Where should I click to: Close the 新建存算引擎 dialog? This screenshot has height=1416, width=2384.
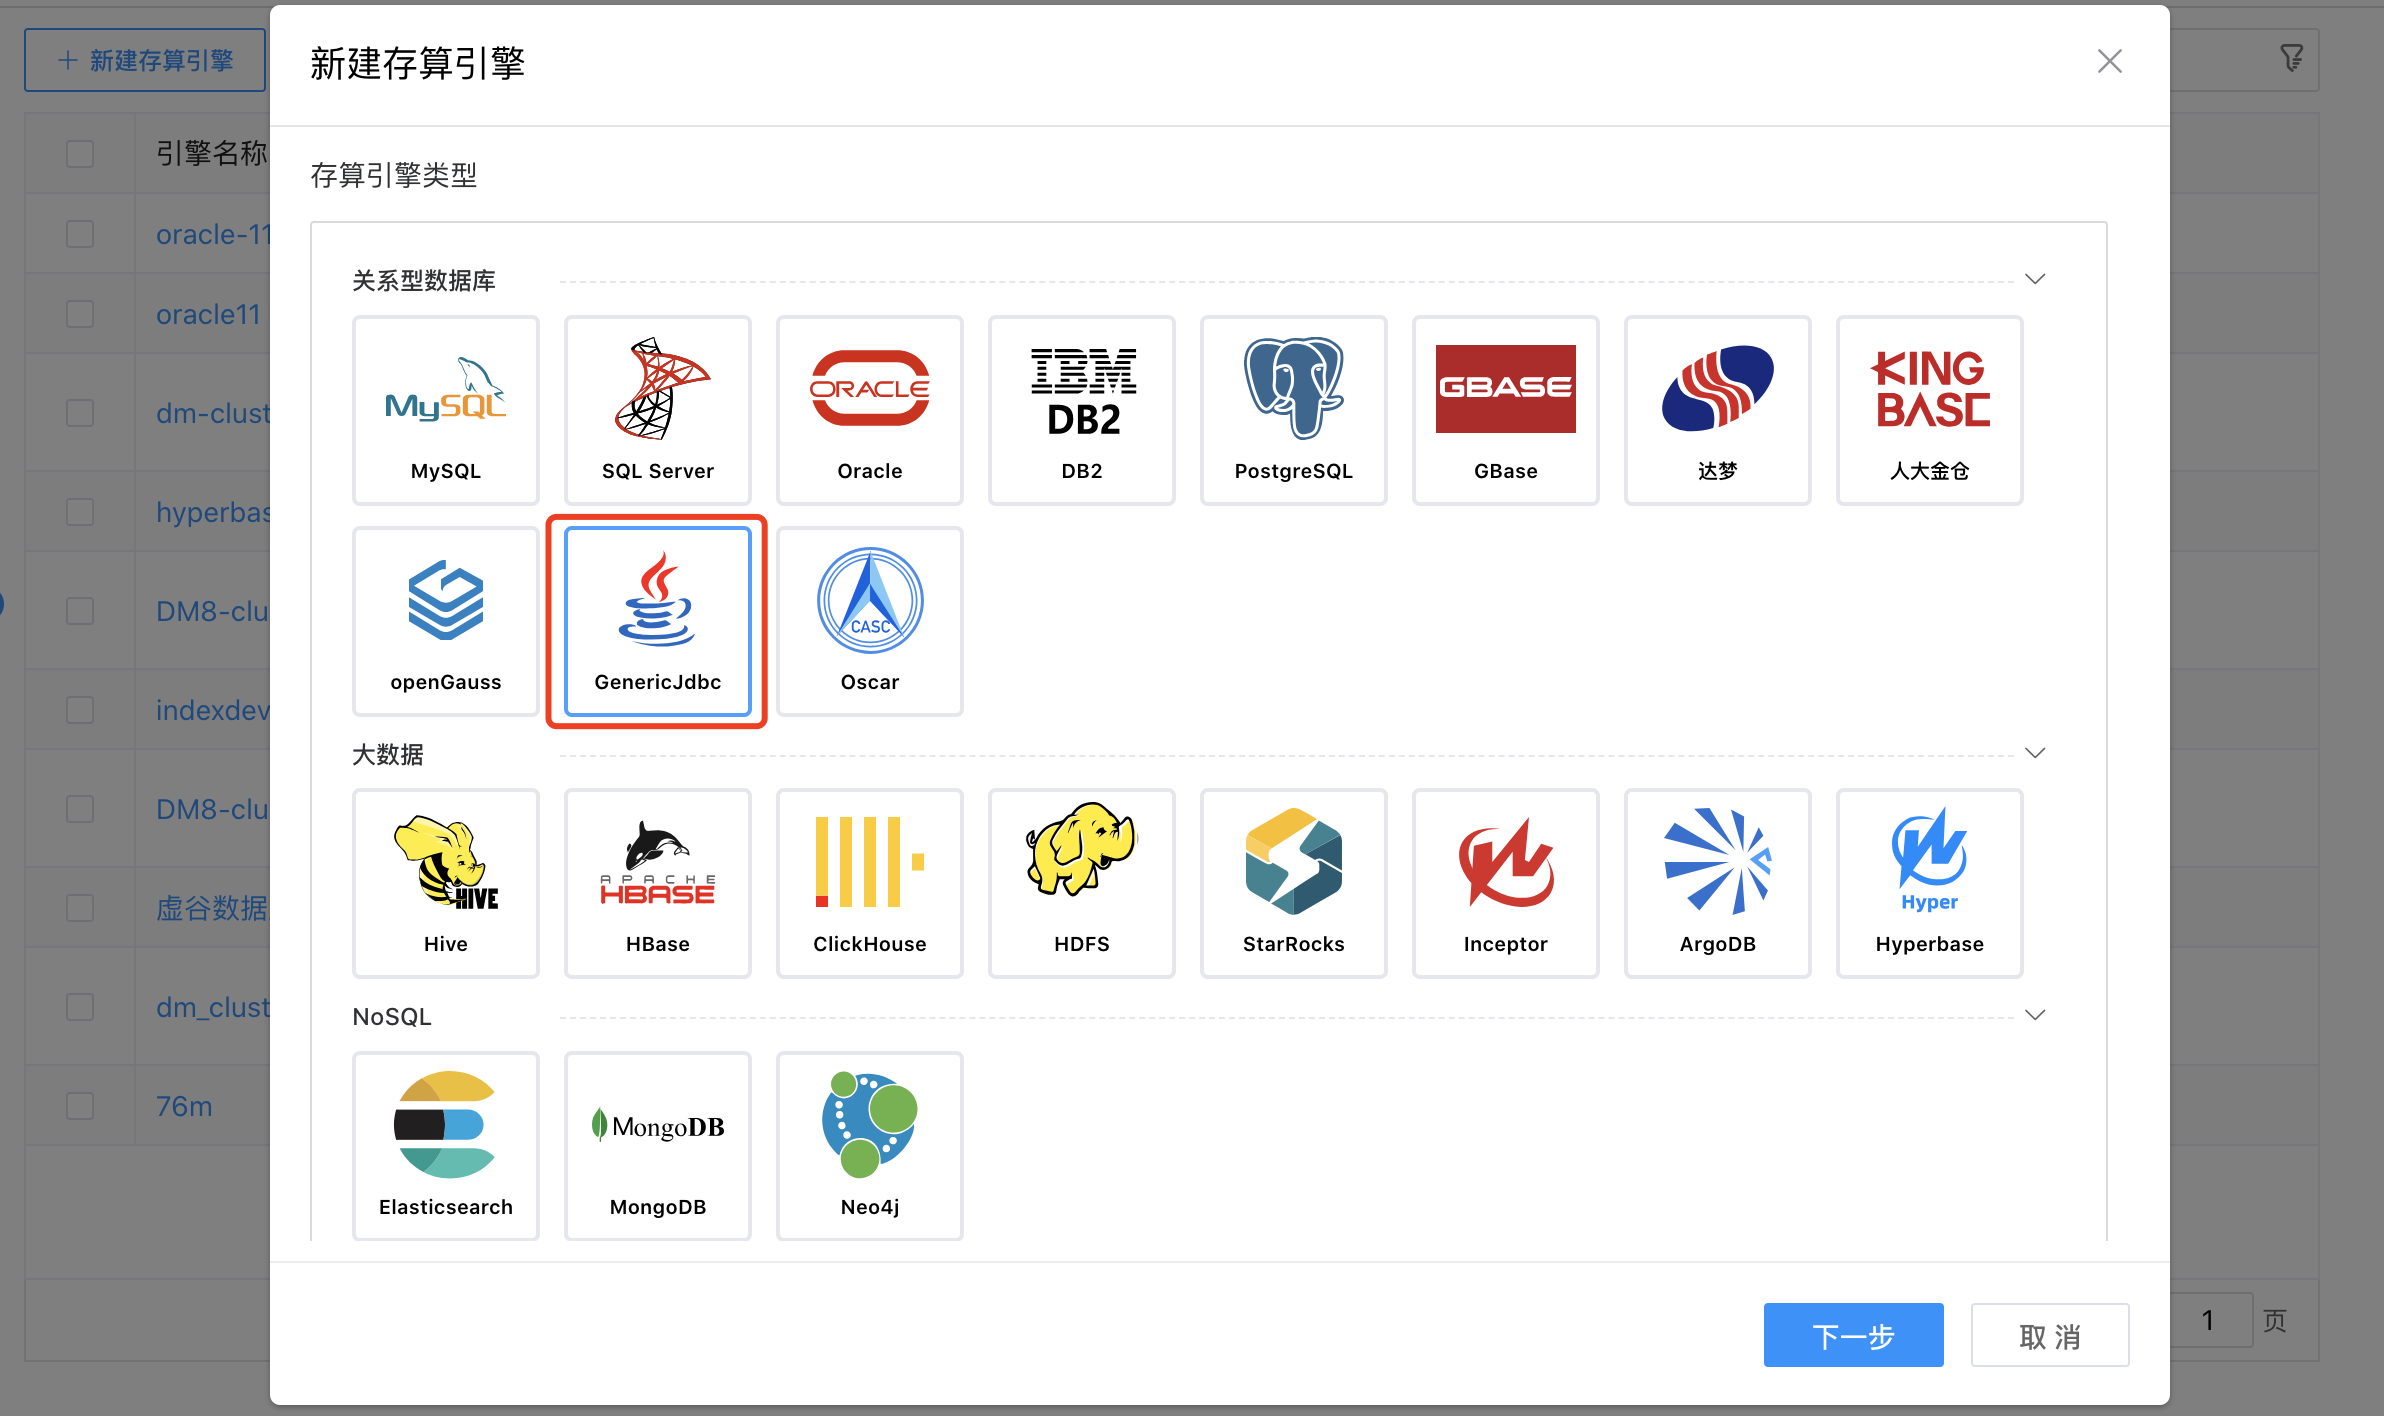coord(2109,62)
